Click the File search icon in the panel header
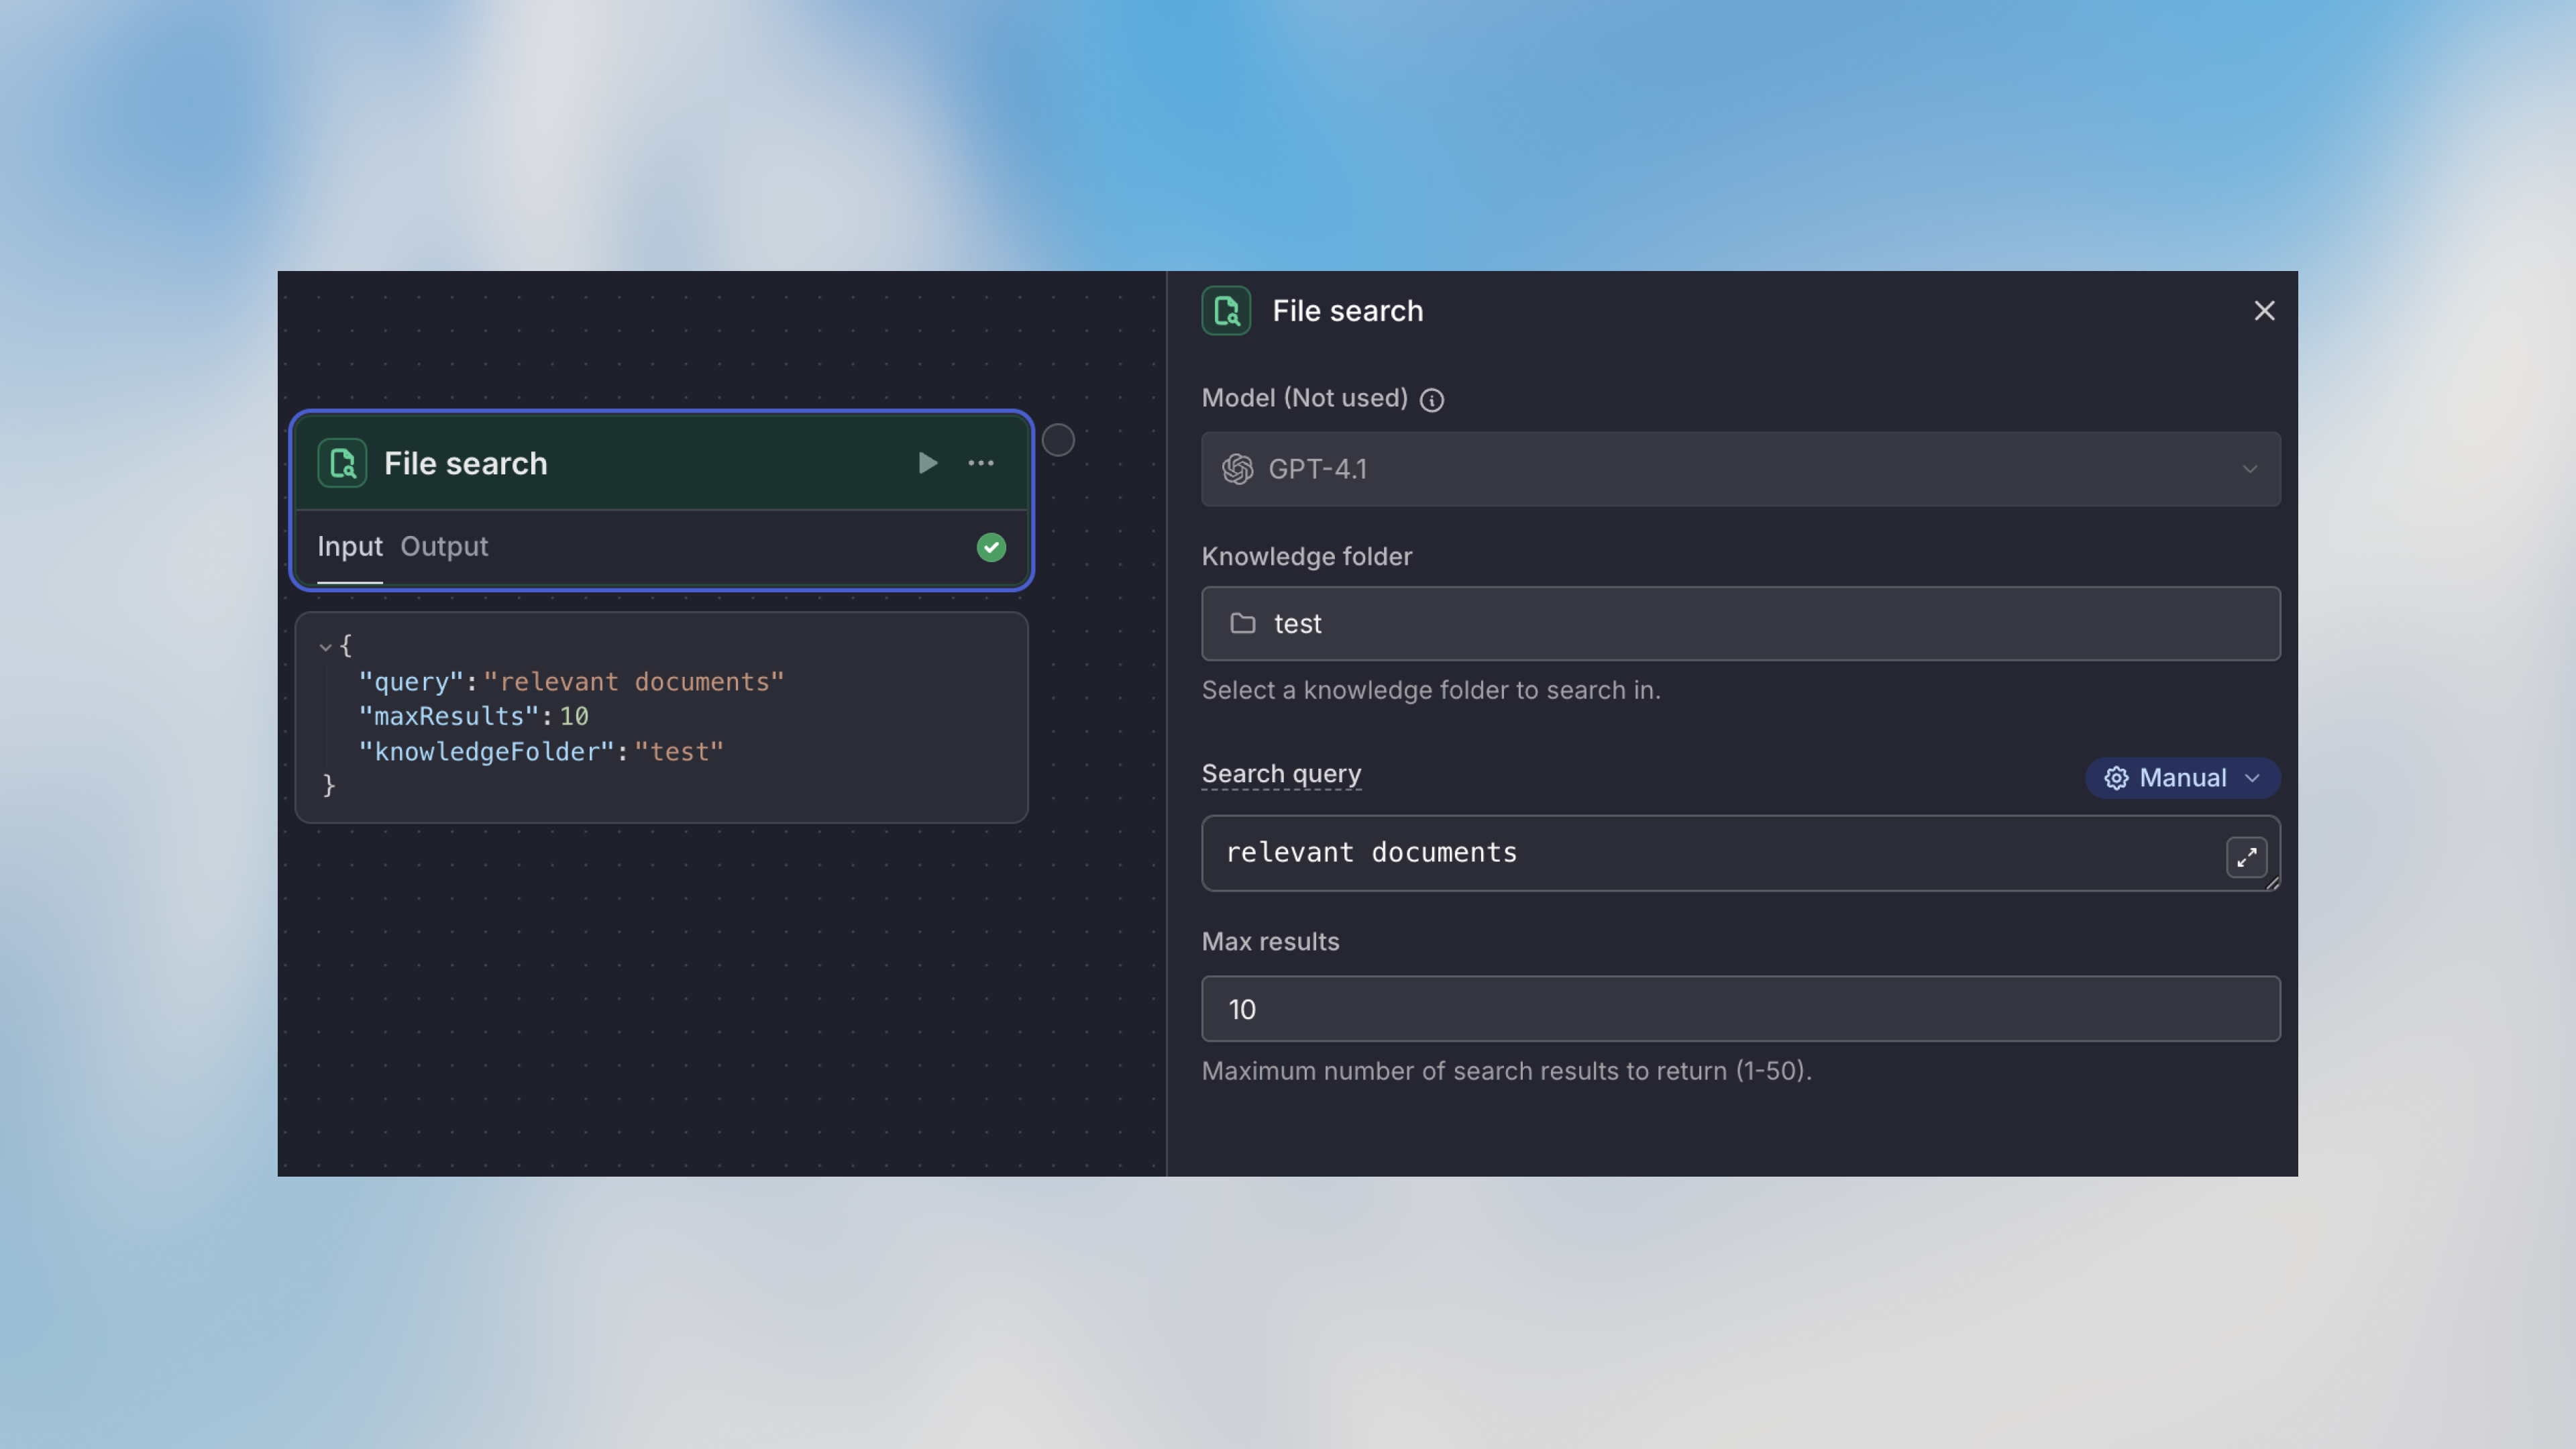The width and height of the screenshot is (2576, 1449). 1225,311
